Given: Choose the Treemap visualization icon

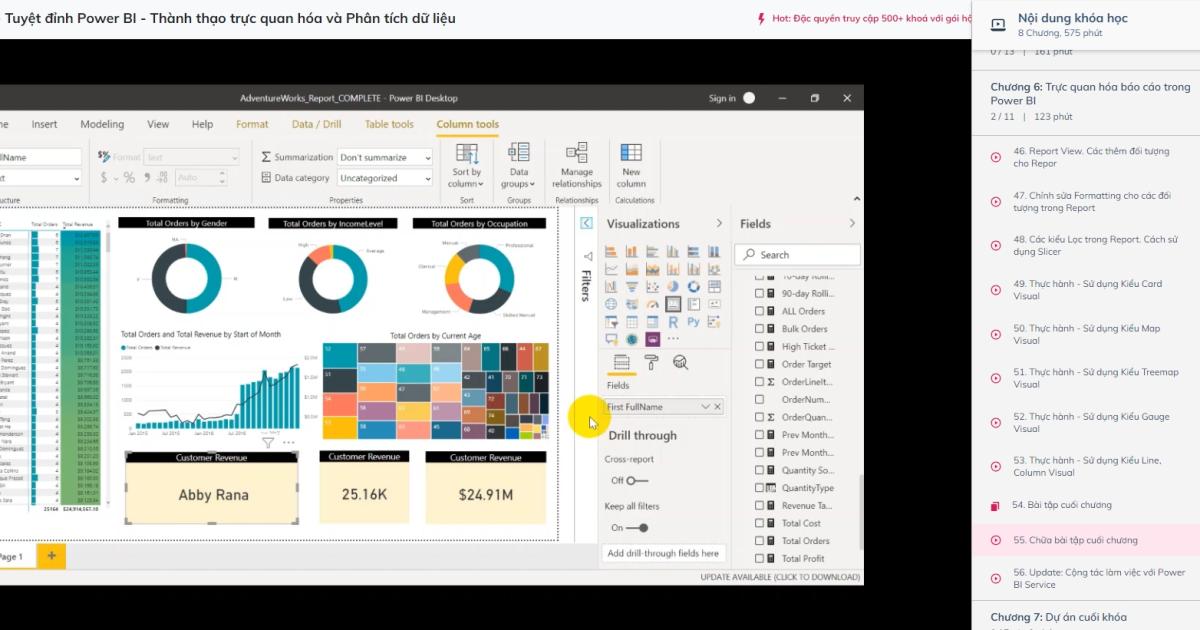Looking at the screenshot, I should 714,287.
